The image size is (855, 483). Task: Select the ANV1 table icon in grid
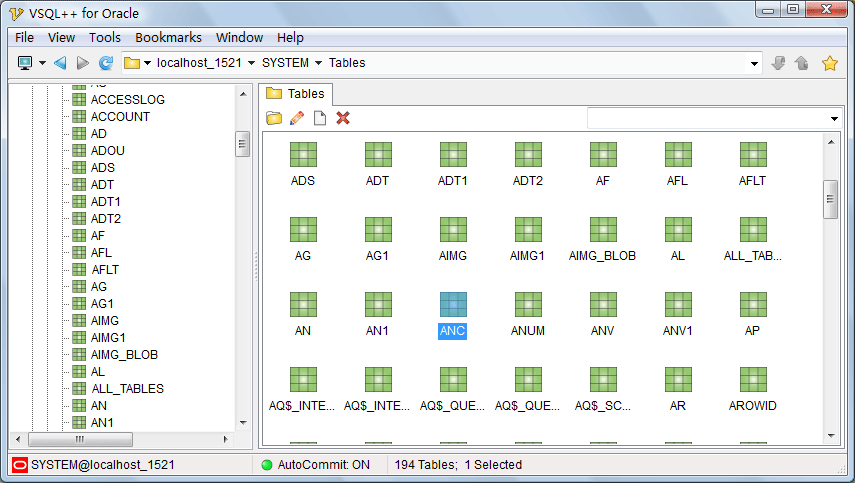[678, 305]
